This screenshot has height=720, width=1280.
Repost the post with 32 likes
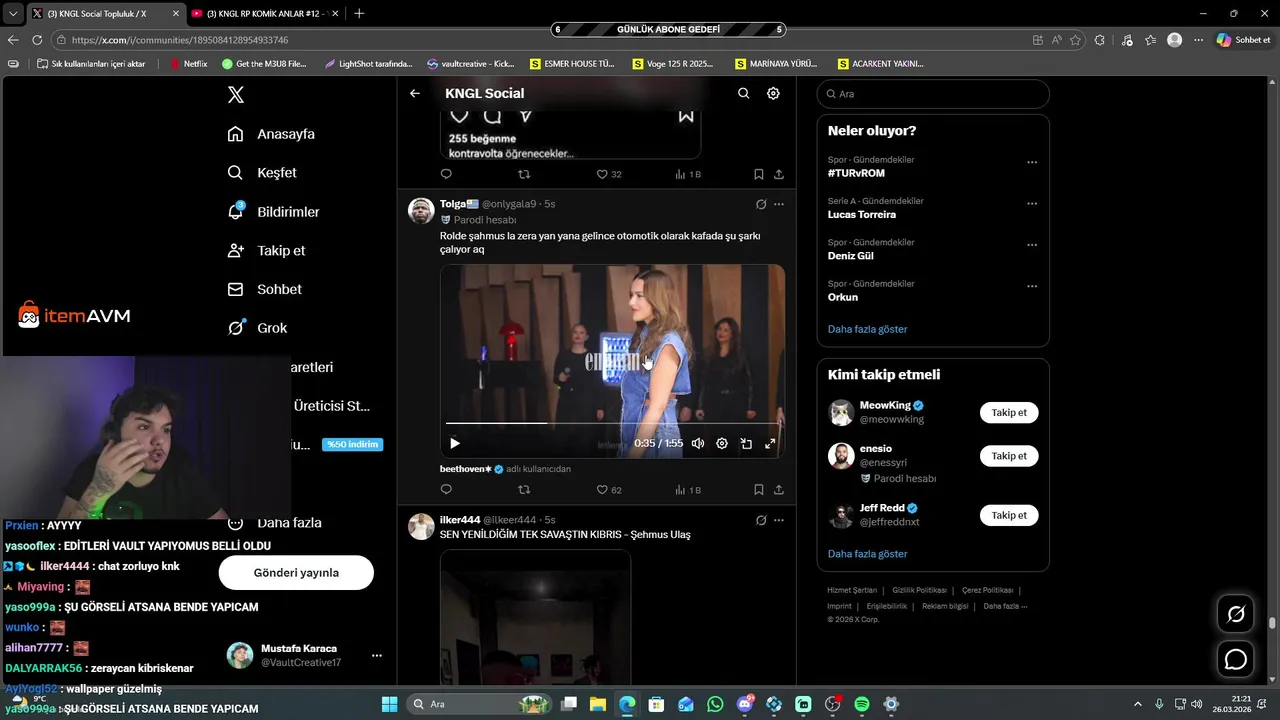click(x=524, y=174)
